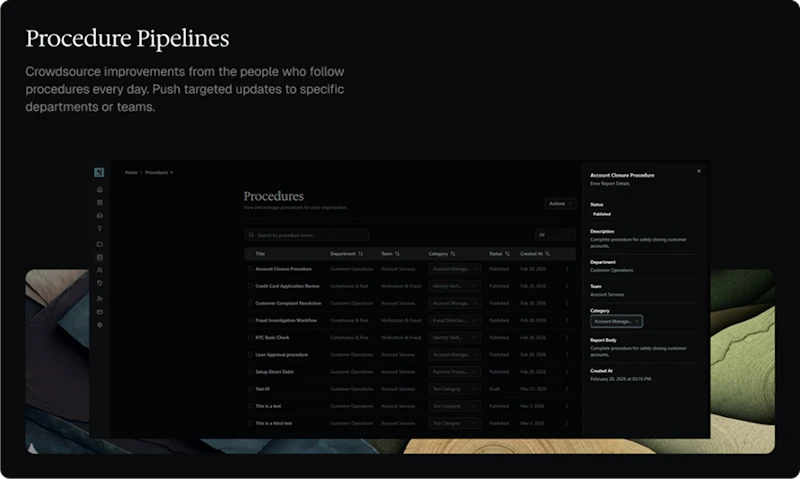This screenshot has height=479, width=800.
Task: Open the Account Closure Procedure title
Action: [283, 269]
